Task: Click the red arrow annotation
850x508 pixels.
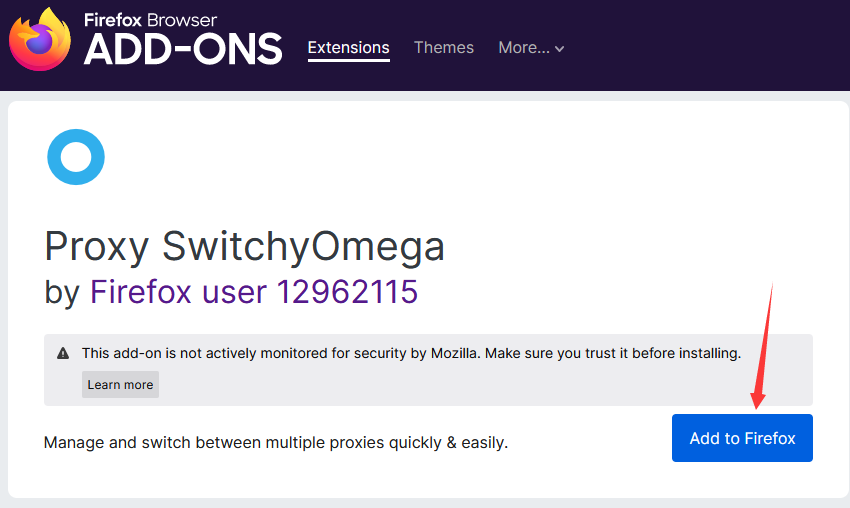Action: [x=762, y=347]
